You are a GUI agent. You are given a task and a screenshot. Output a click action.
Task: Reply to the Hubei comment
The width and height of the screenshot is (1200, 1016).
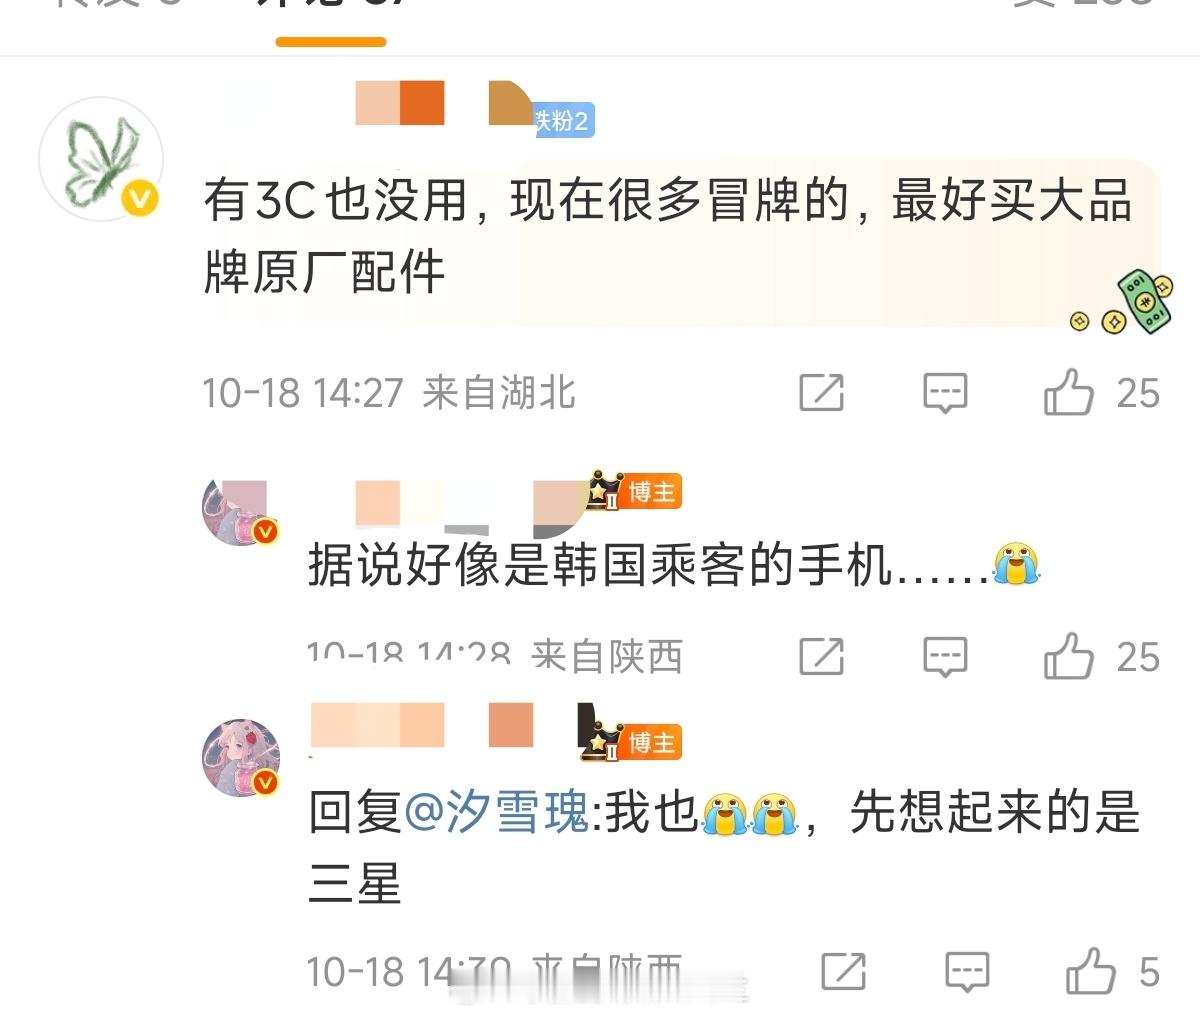[x=945, y=393]
